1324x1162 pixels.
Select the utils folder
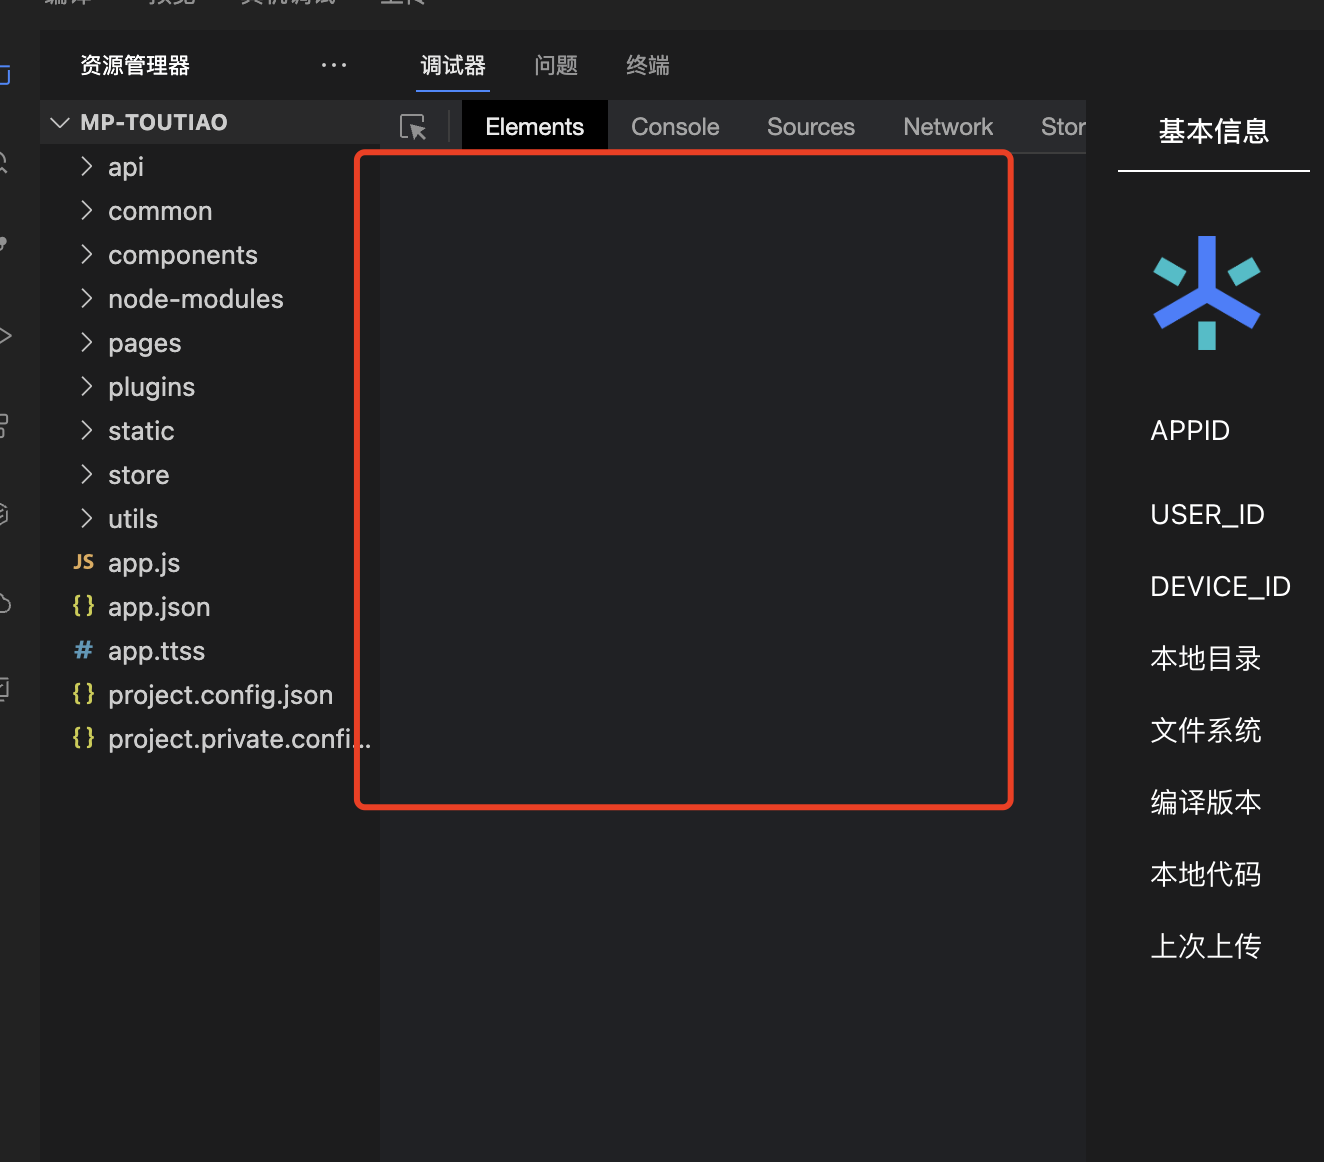coord(133,519)
